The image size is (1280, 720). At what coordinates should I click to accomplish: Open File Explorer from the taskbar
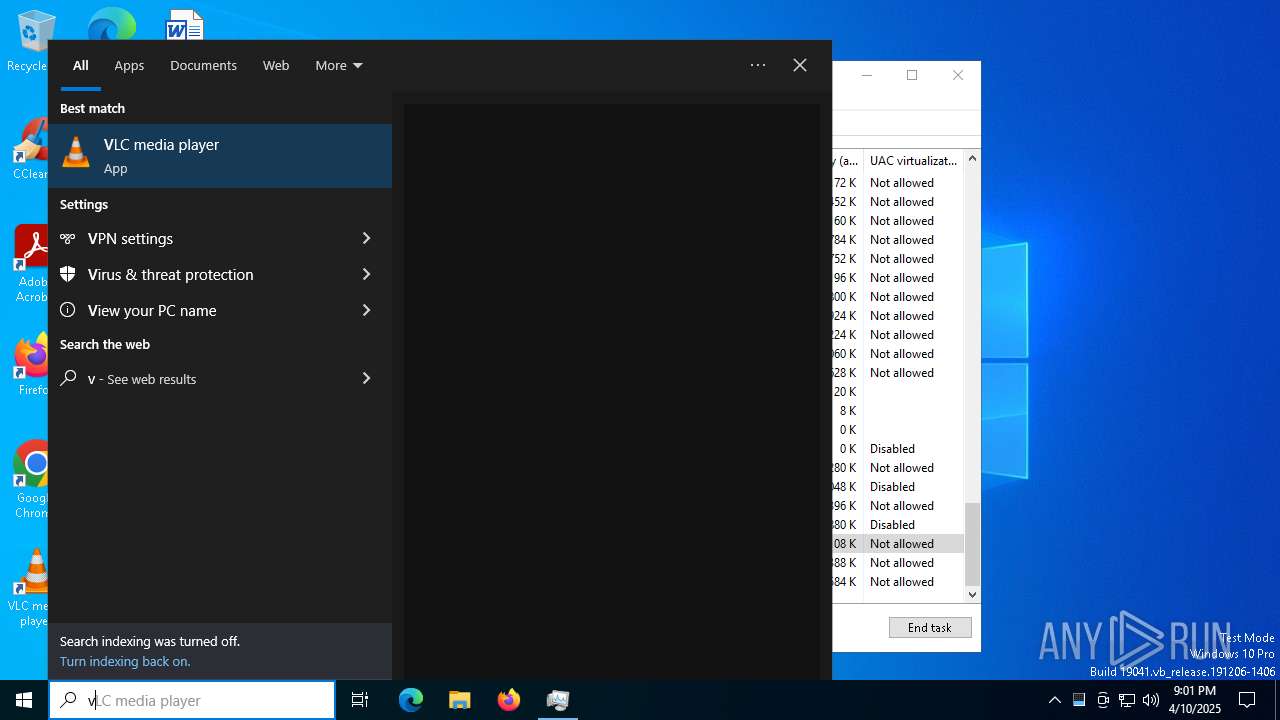[460, 700]
